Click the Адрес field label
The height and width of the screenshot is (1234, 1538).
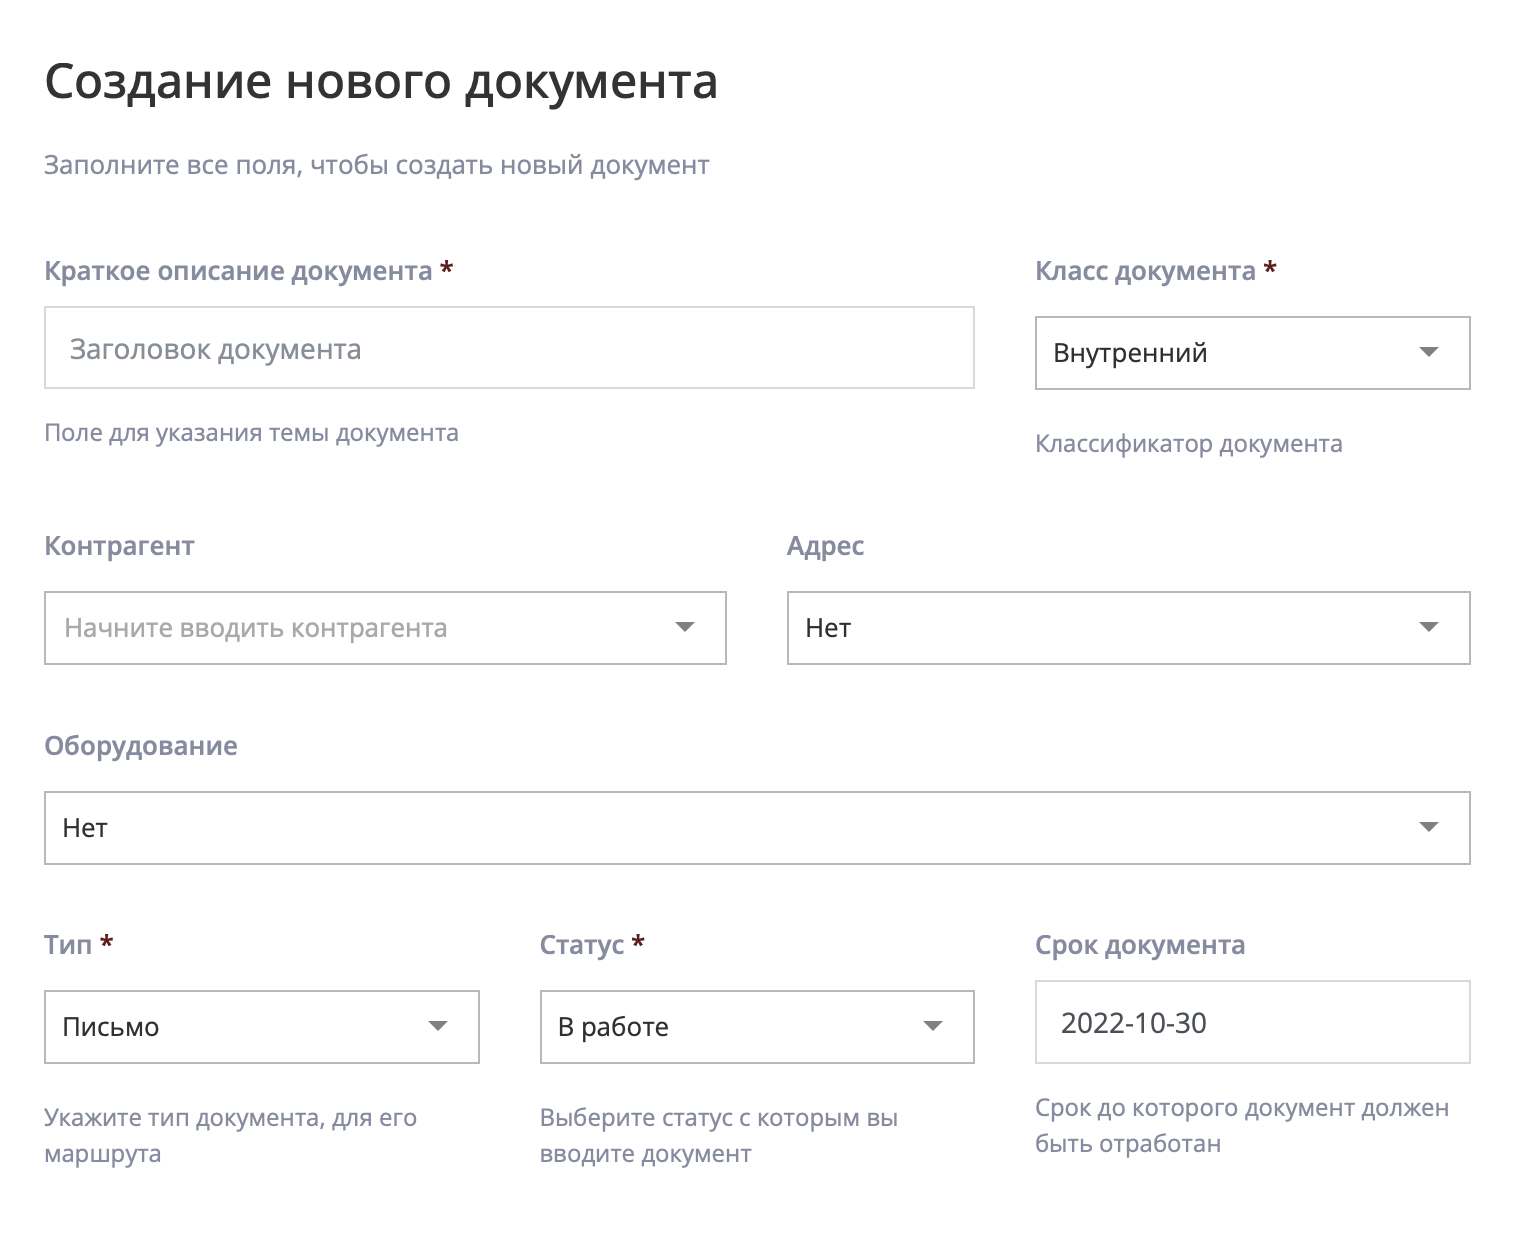point(825,546)
